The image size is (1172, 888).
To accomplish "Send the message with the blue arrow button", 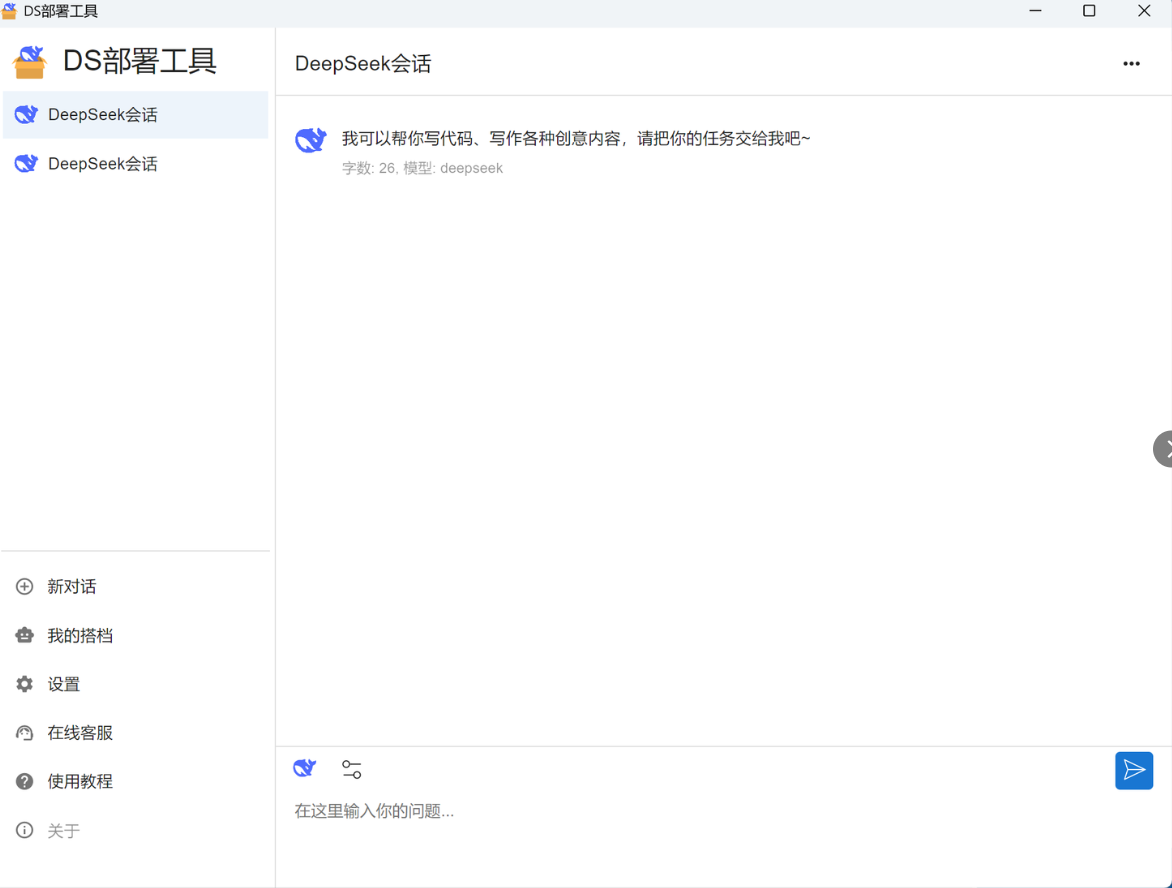I will click(x=1134, y=770).
